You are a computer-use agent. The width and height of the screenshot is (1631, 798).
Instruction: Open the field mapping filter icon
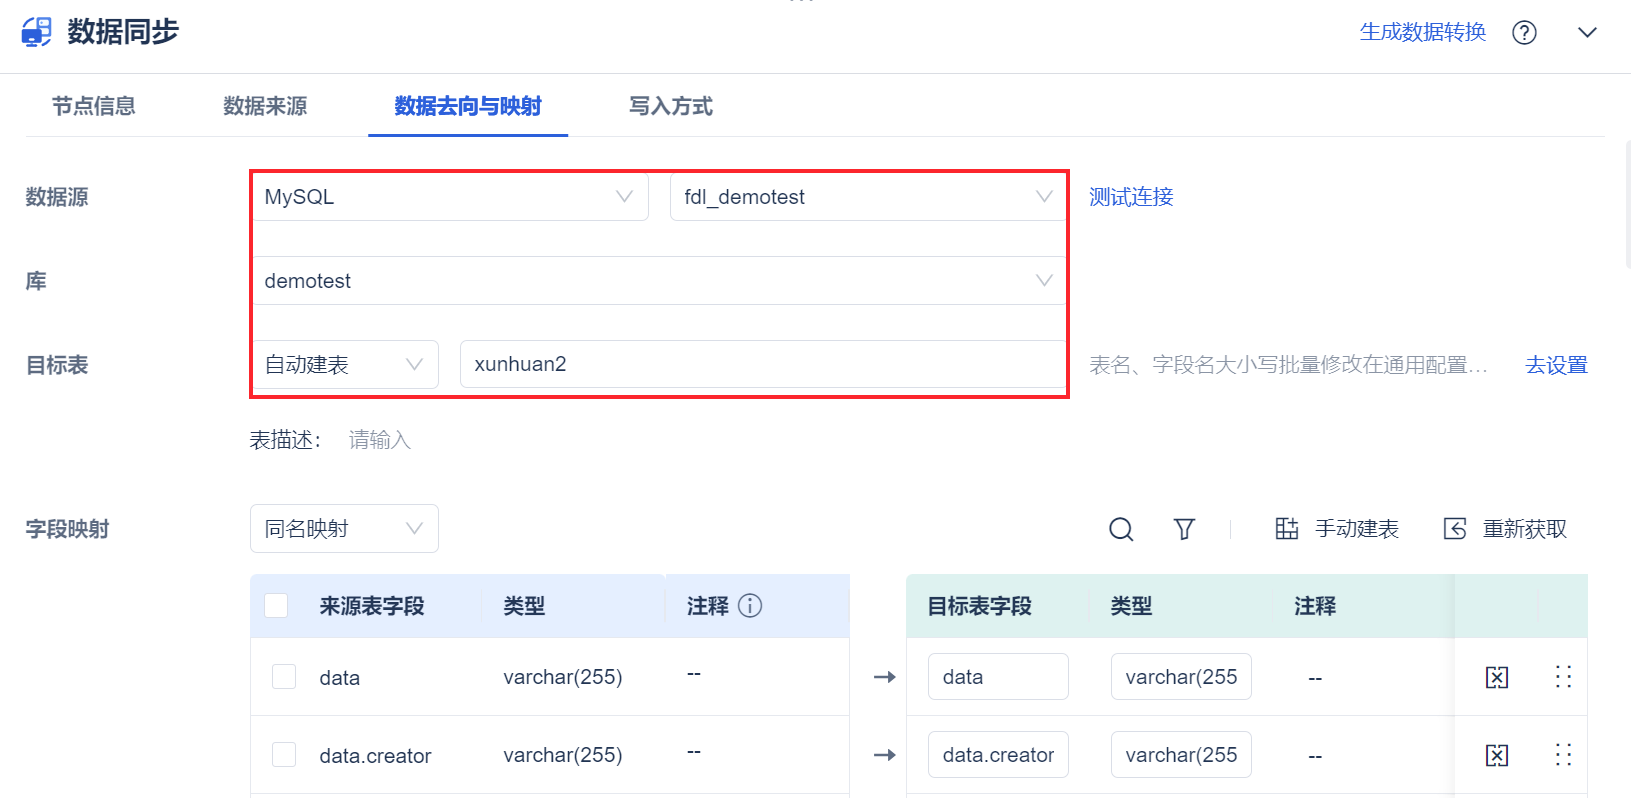pos(1184,529)
